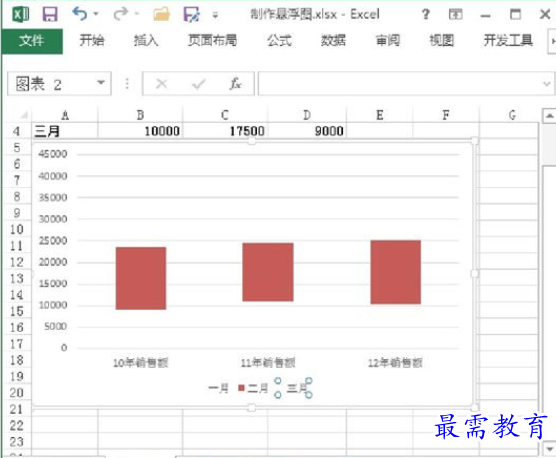Screen dimensions: 556x458
Task: Open the undo history dropdown arrow
Action: (96, 14)
